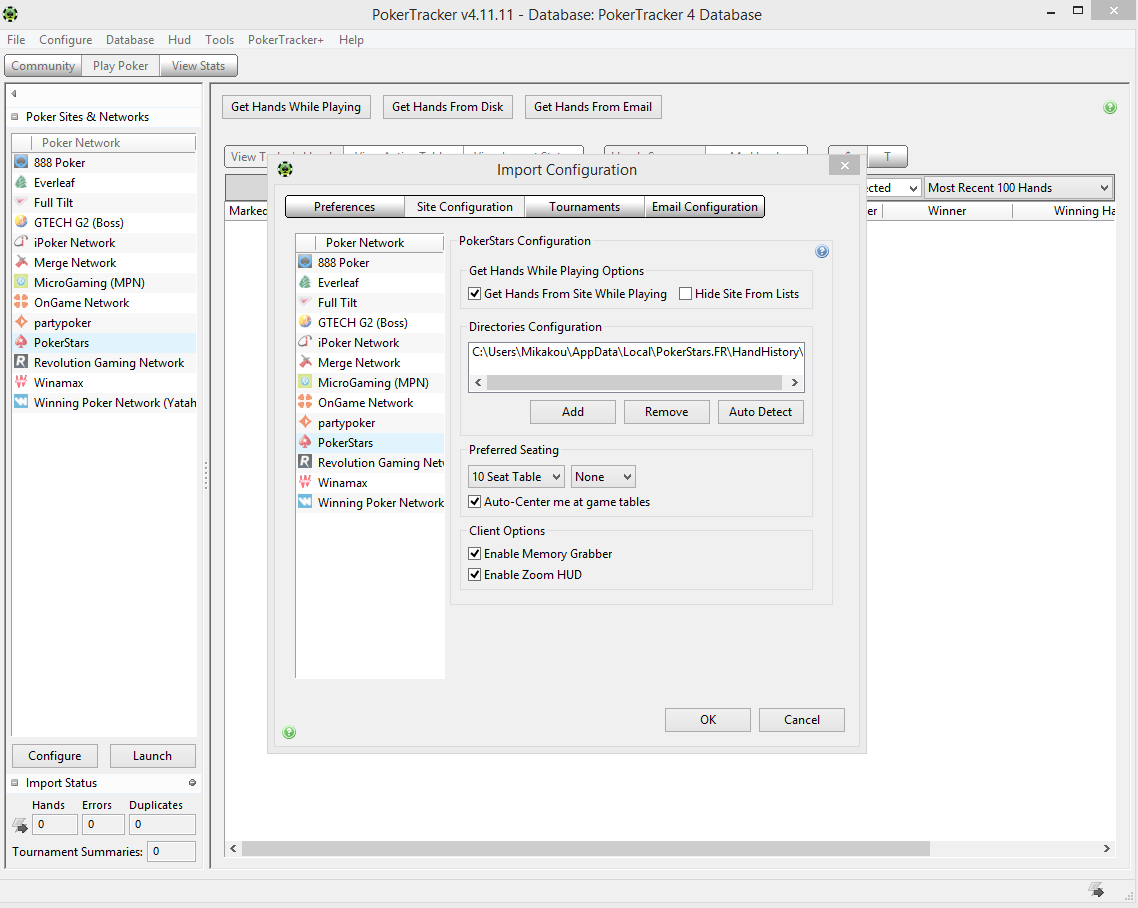Click the GTECH G2 (Boss) icon in the dialog list
1138x908 pixels.
click(x=306, y=322)
